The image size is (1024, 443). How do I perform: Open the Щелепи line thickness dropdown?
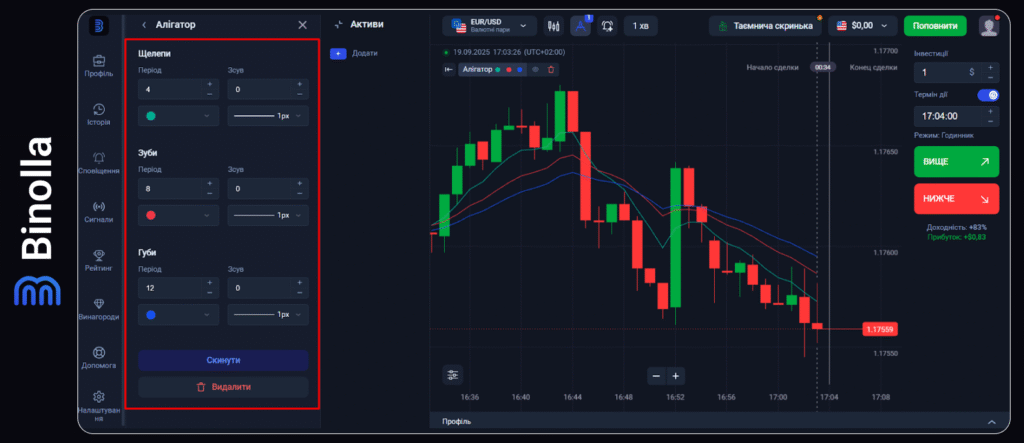point(267,116)
